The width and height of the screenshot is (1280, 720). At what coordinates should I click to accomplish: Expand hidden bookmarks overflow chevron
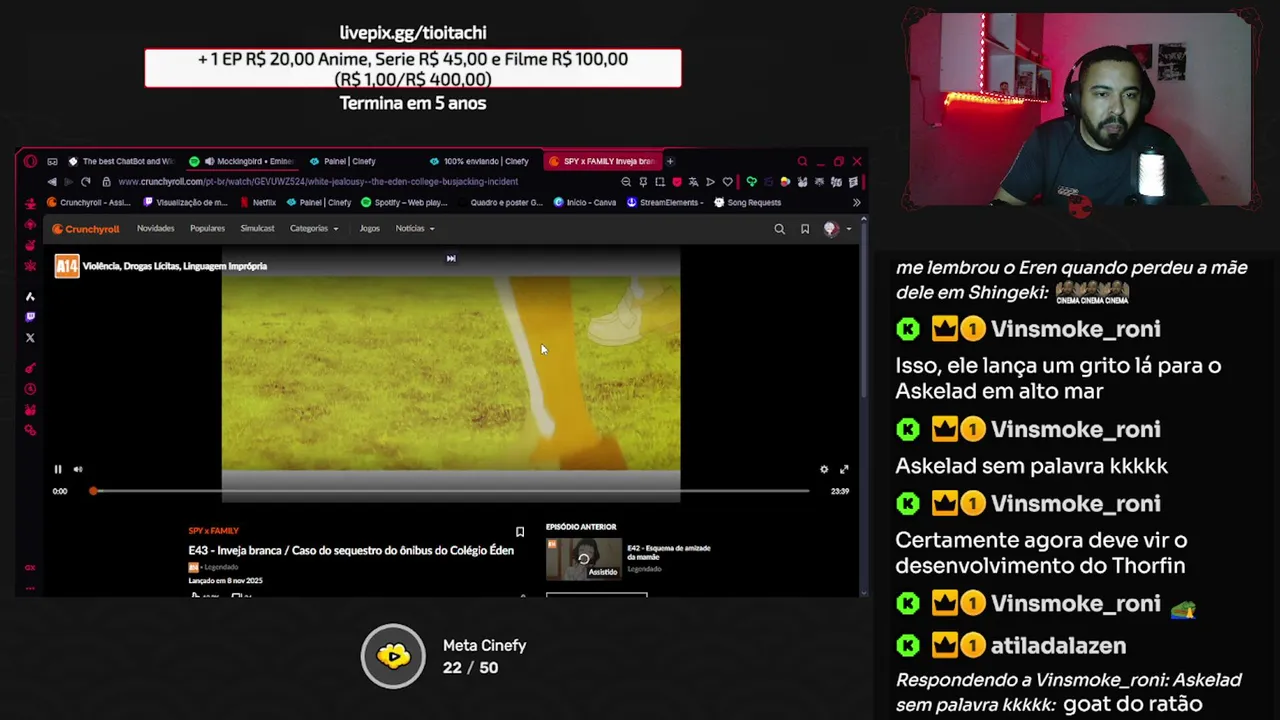point(856,203)
